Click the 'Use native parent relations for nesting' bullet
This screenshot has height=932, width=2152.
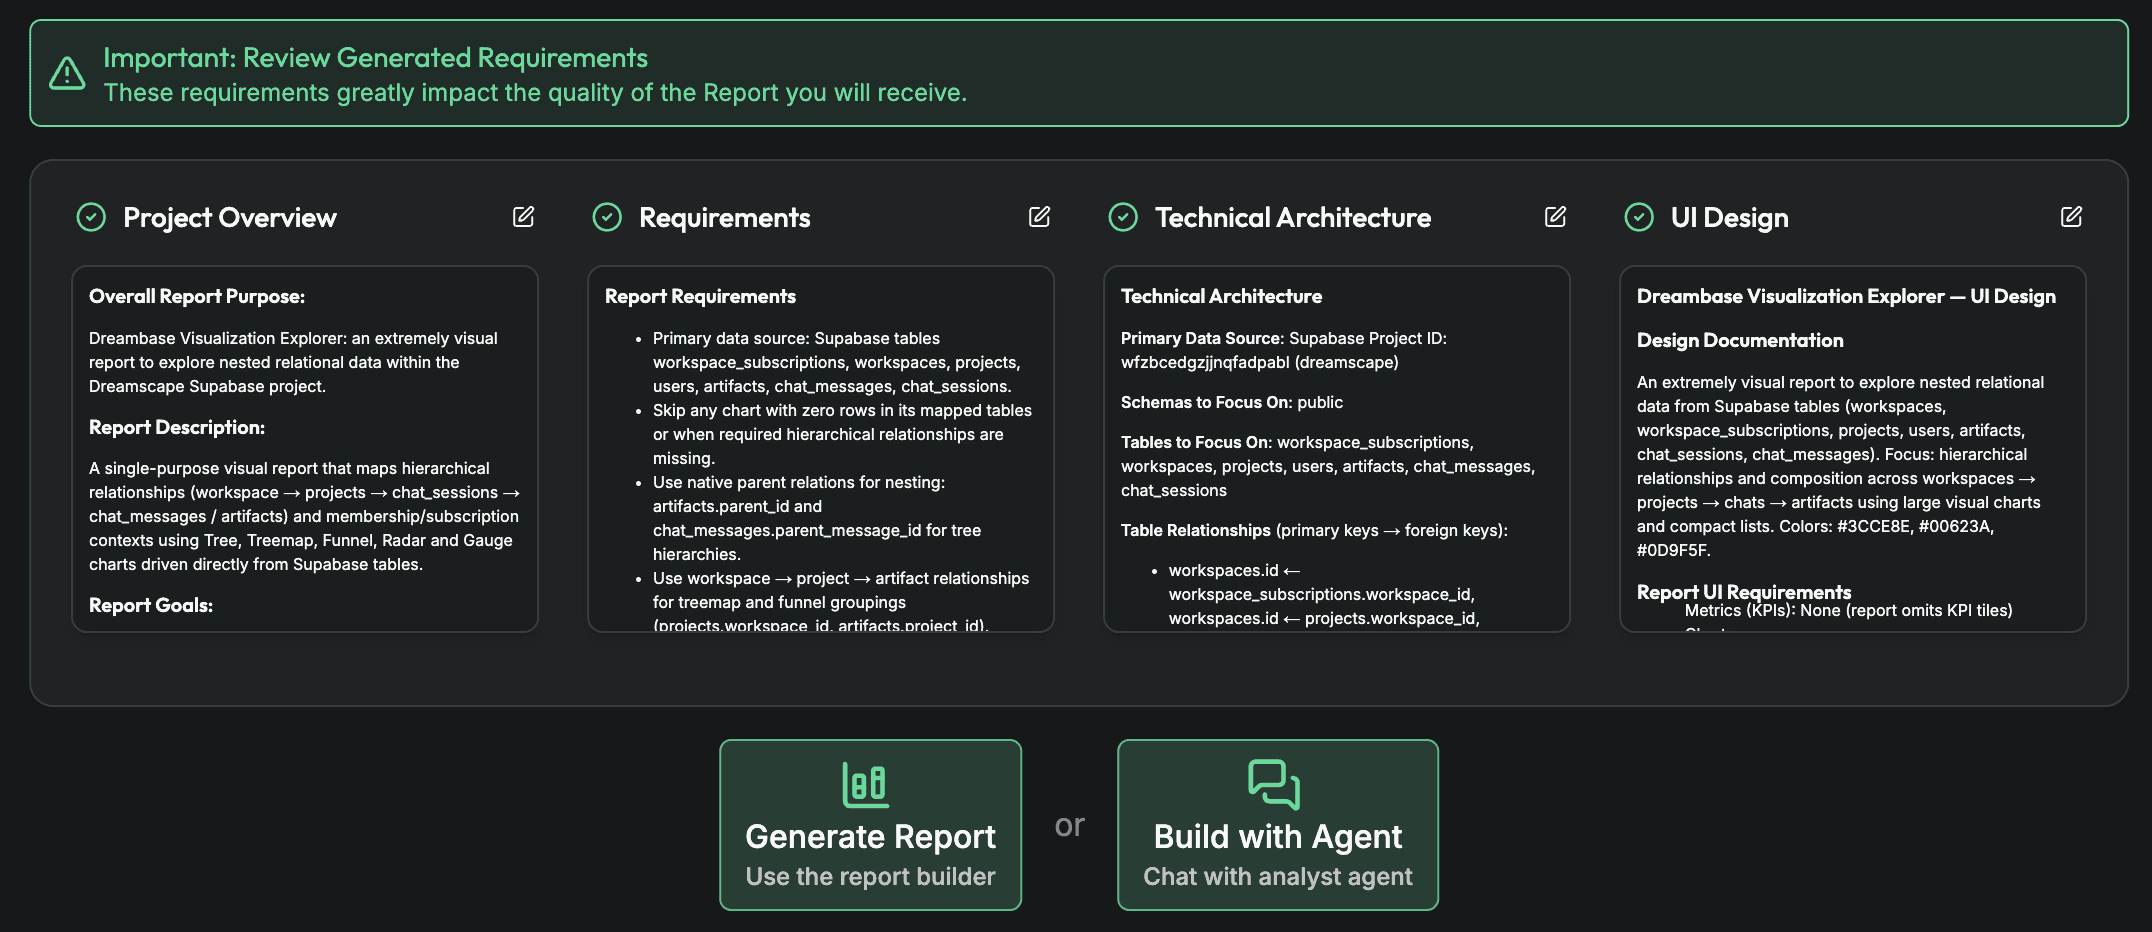[817, 518]
